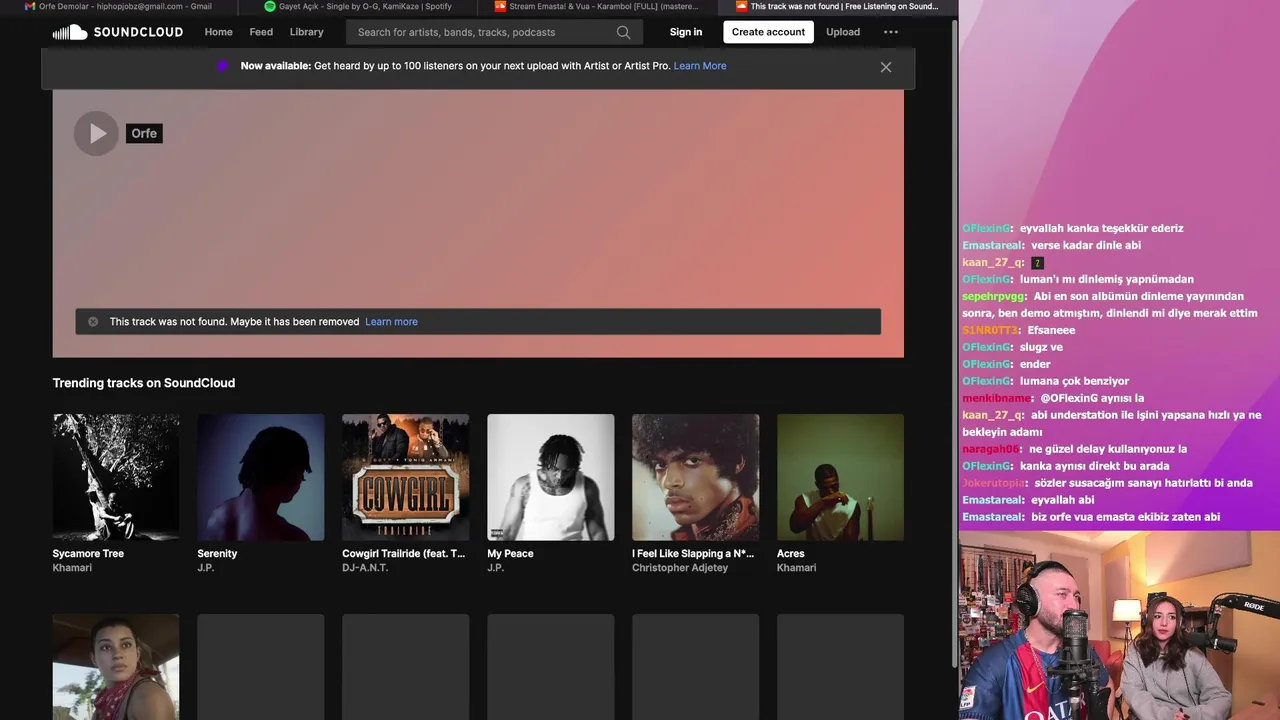Click the Orfe artist label
The width and height of the screenshot is (1280, 720).
point(144,133)
